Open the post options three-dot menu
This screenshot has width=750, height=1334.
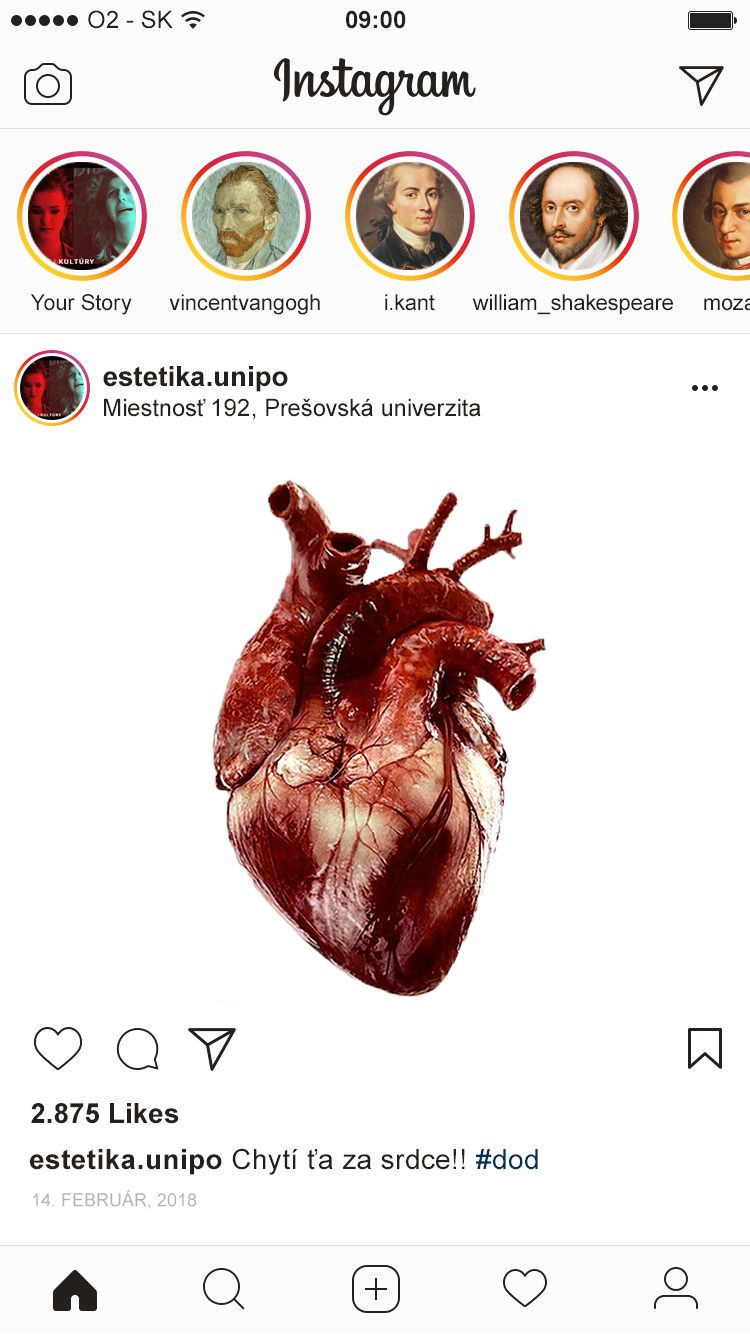coord(705,388)
